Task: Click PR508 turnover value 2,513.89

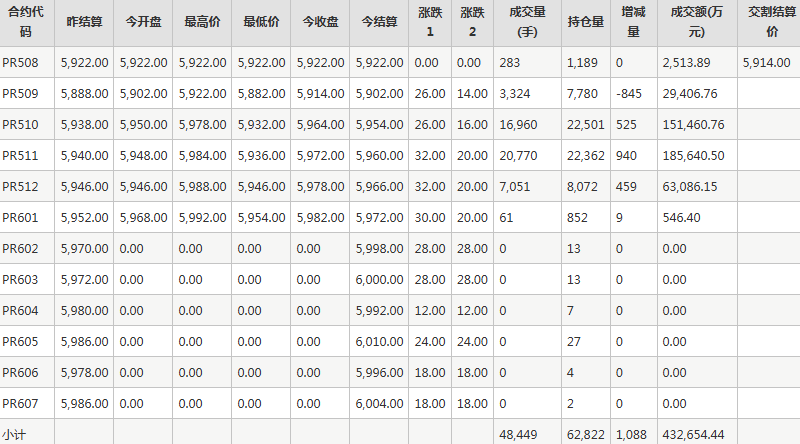Action: 686,63
